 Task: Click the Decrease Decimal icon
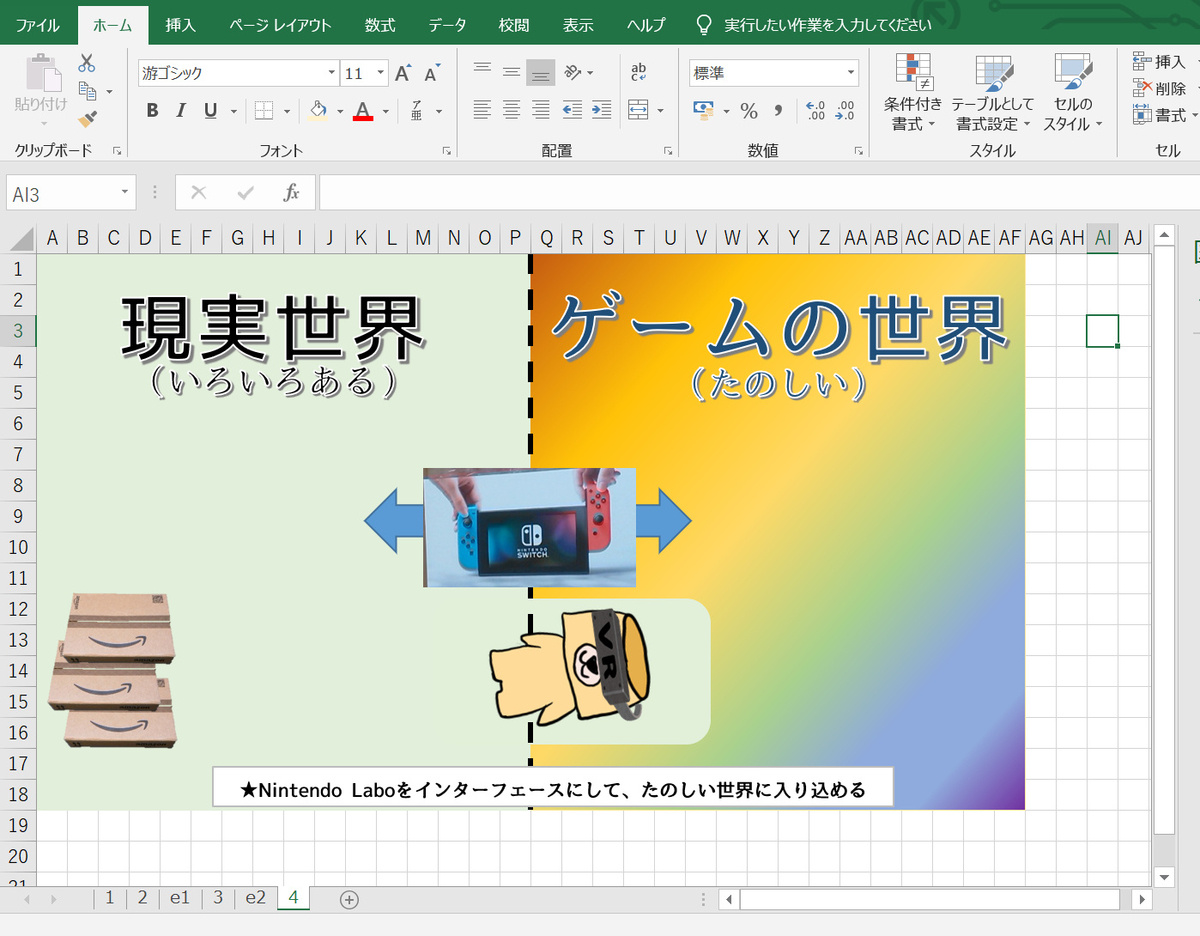pos(845,111)
